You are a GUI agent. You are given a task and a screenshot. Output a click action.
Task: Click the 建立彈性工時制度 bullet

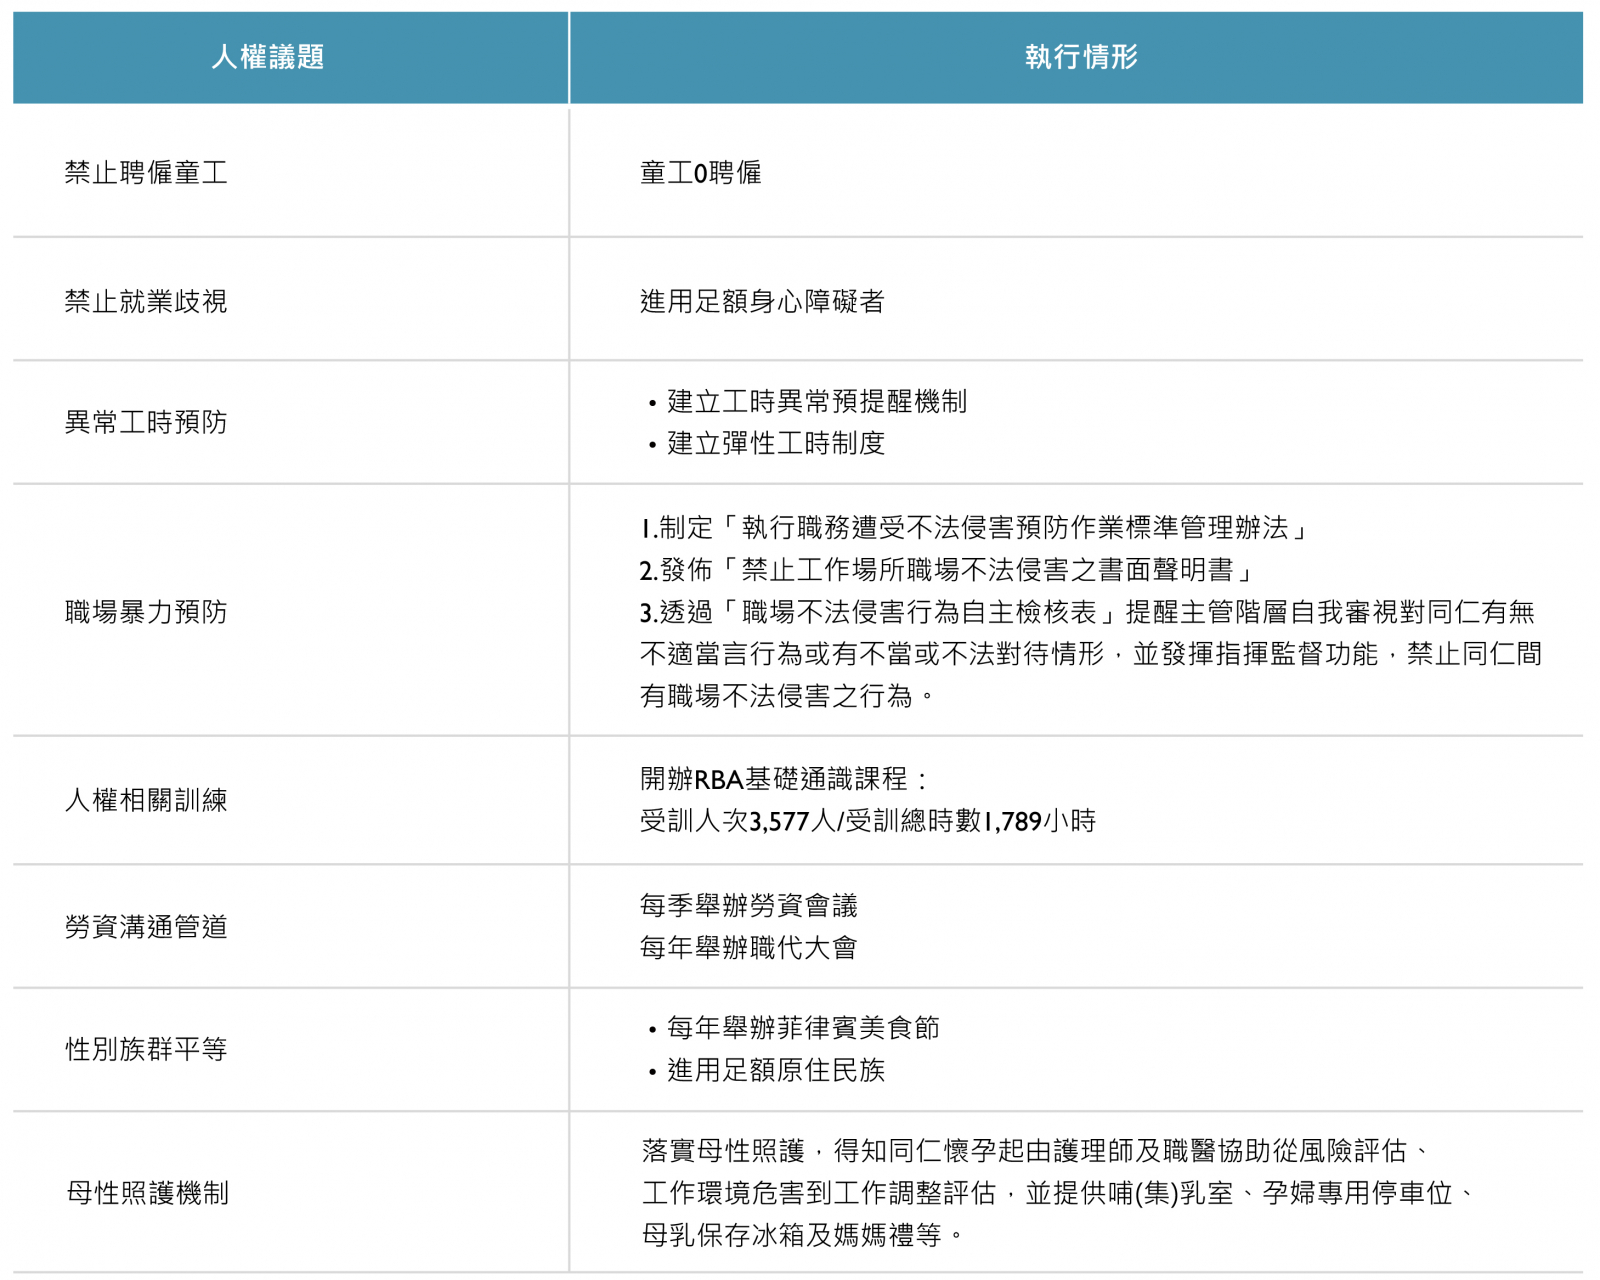[x=776, y=444]
